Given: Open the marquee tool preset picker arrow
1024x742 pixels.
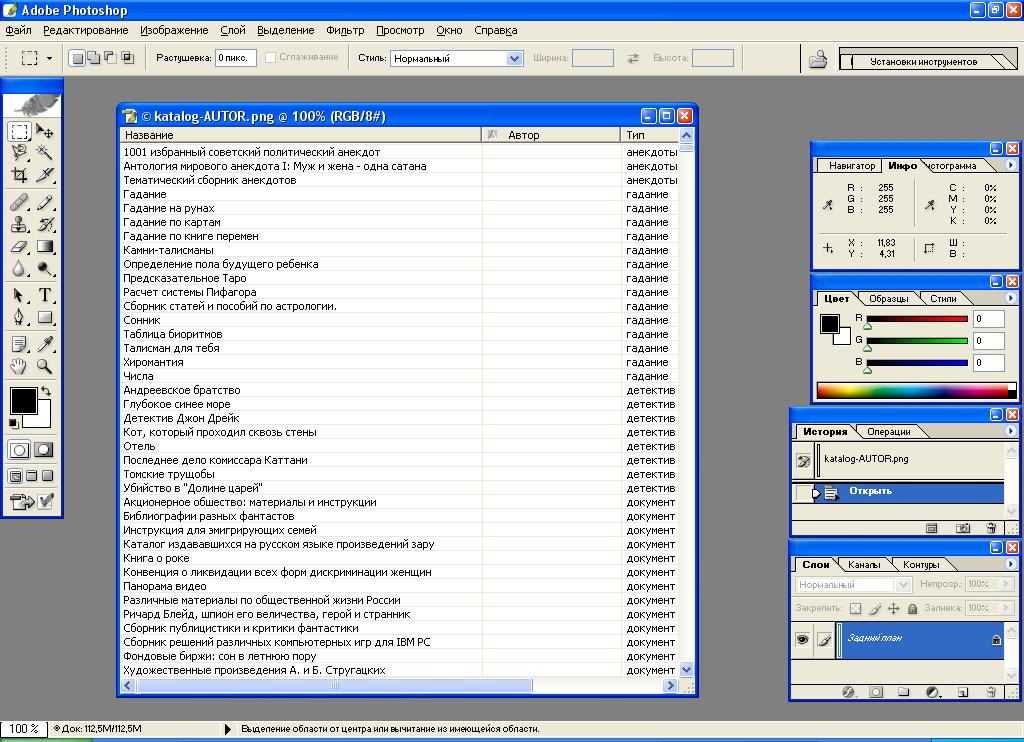Looking at the screenshot, I should coord(49,59).
